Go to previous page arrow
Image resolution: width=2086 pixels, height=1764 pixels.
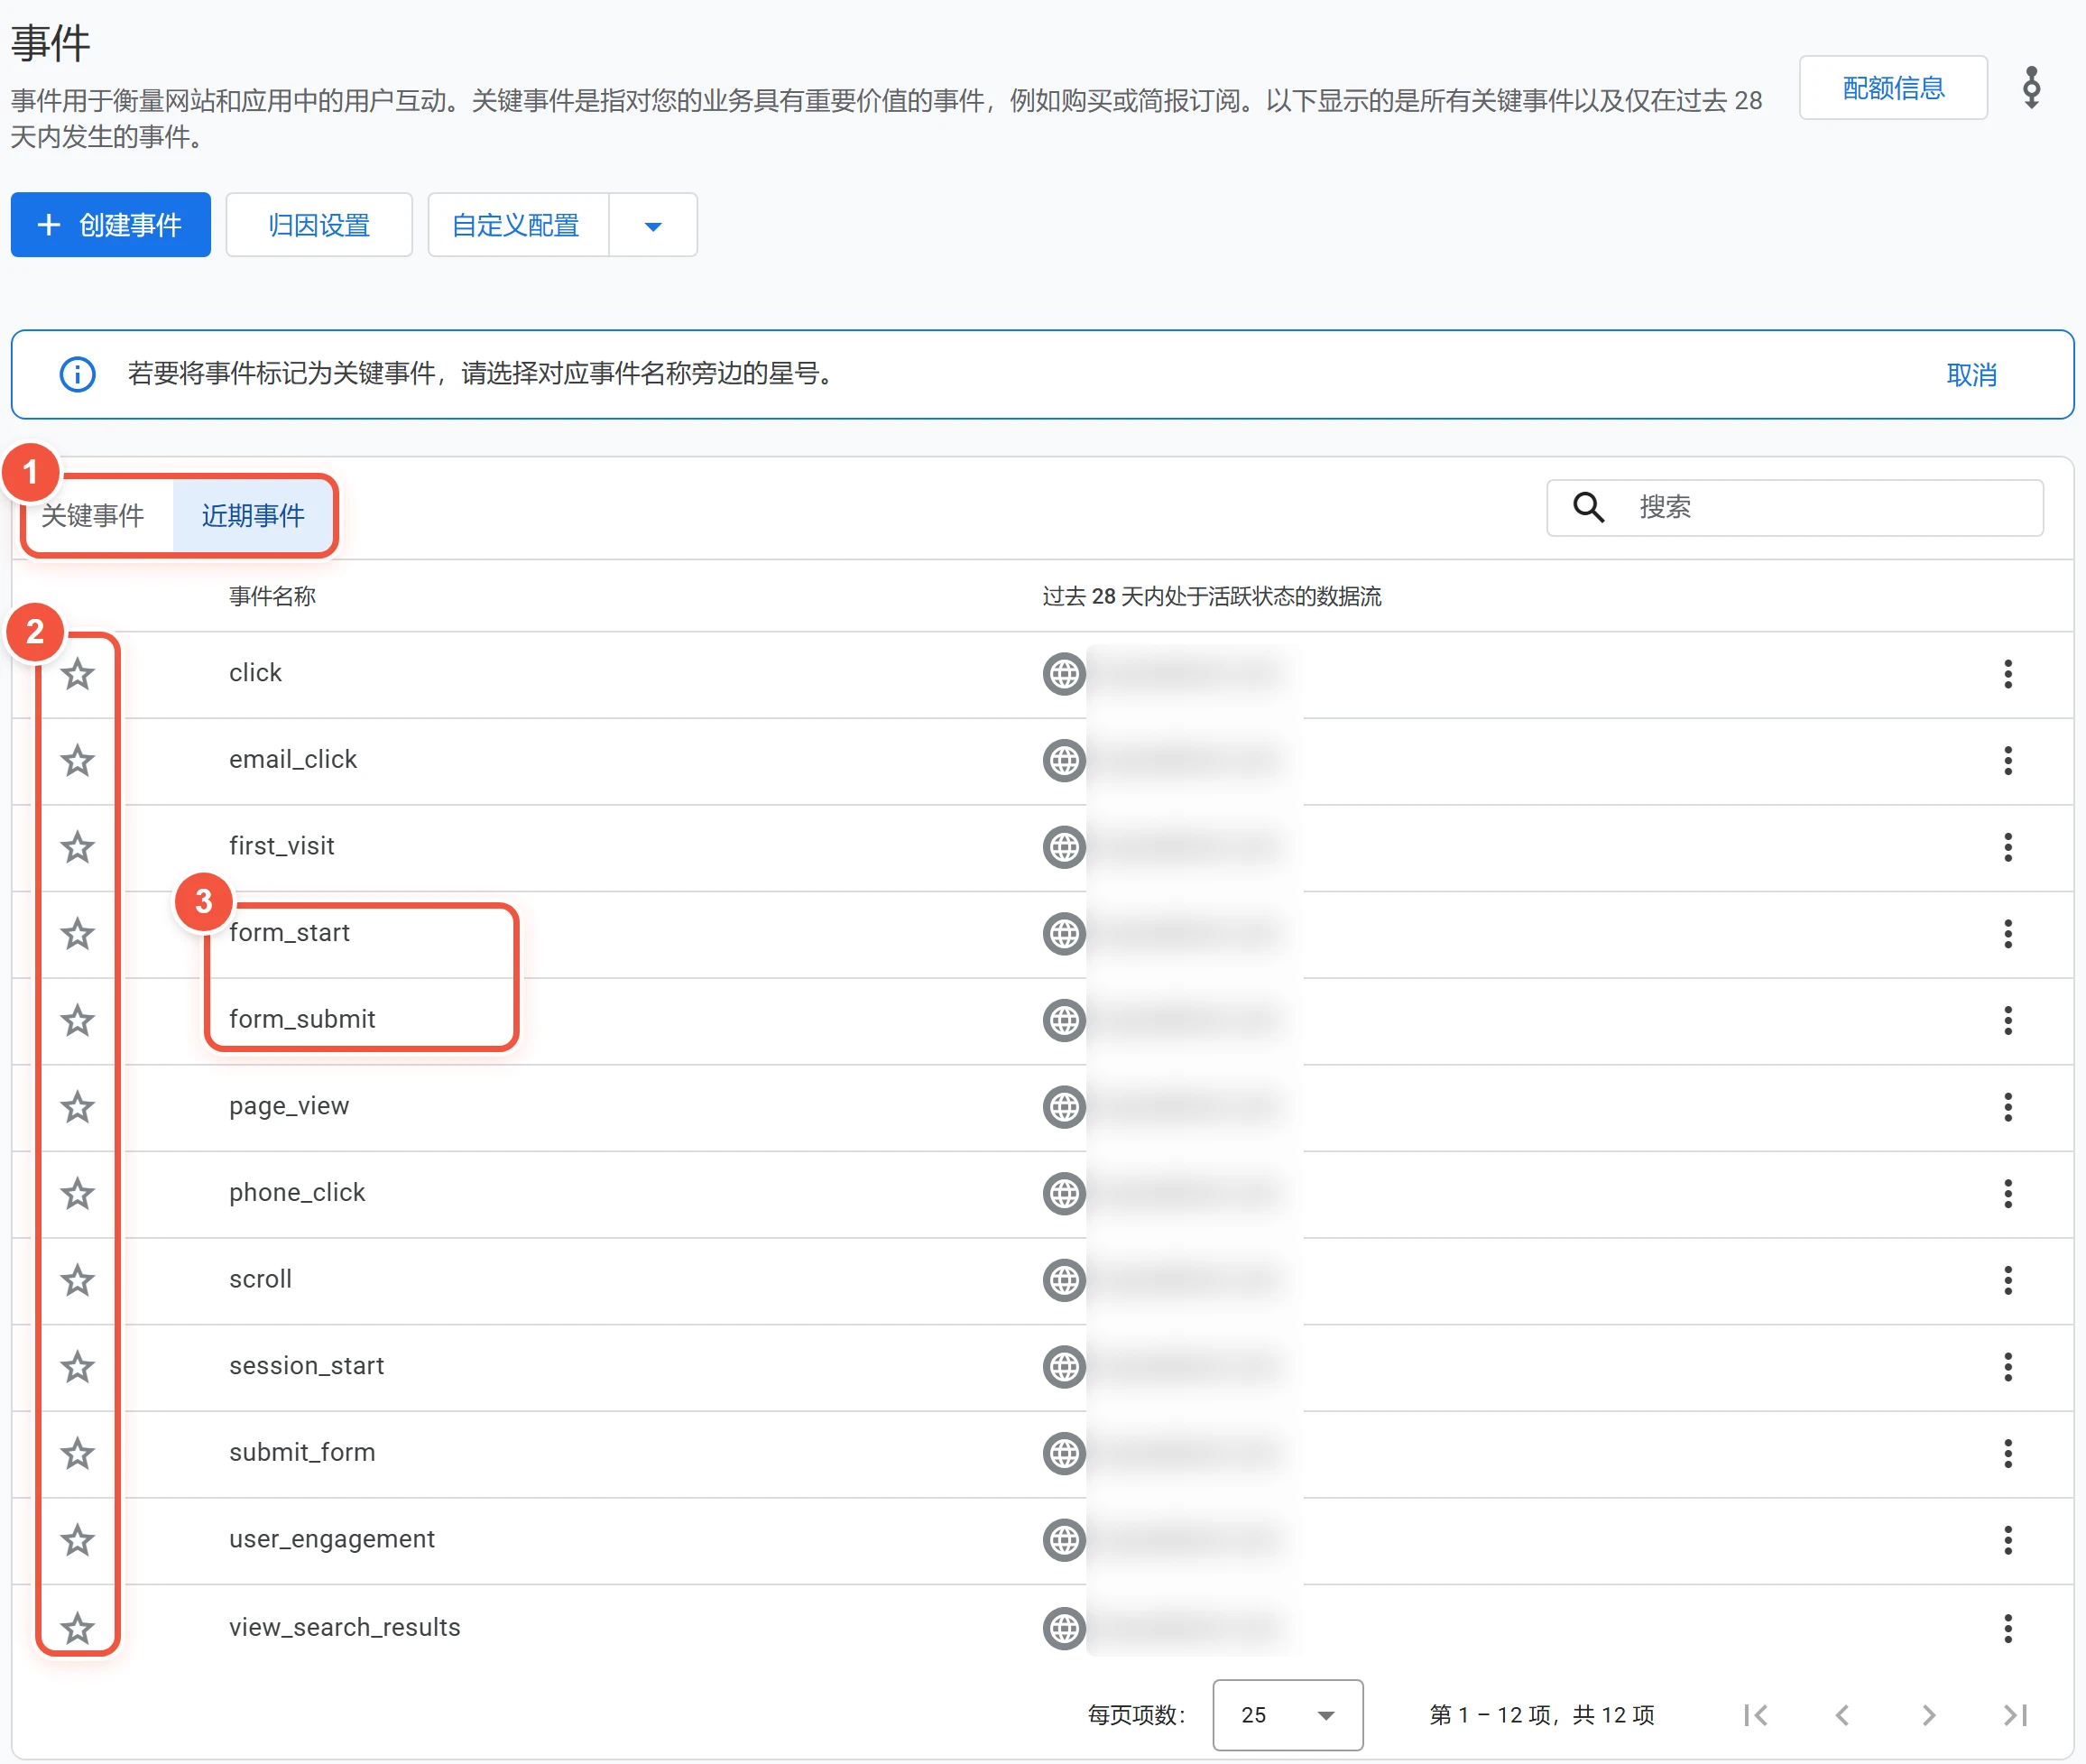(1841, 1715)
